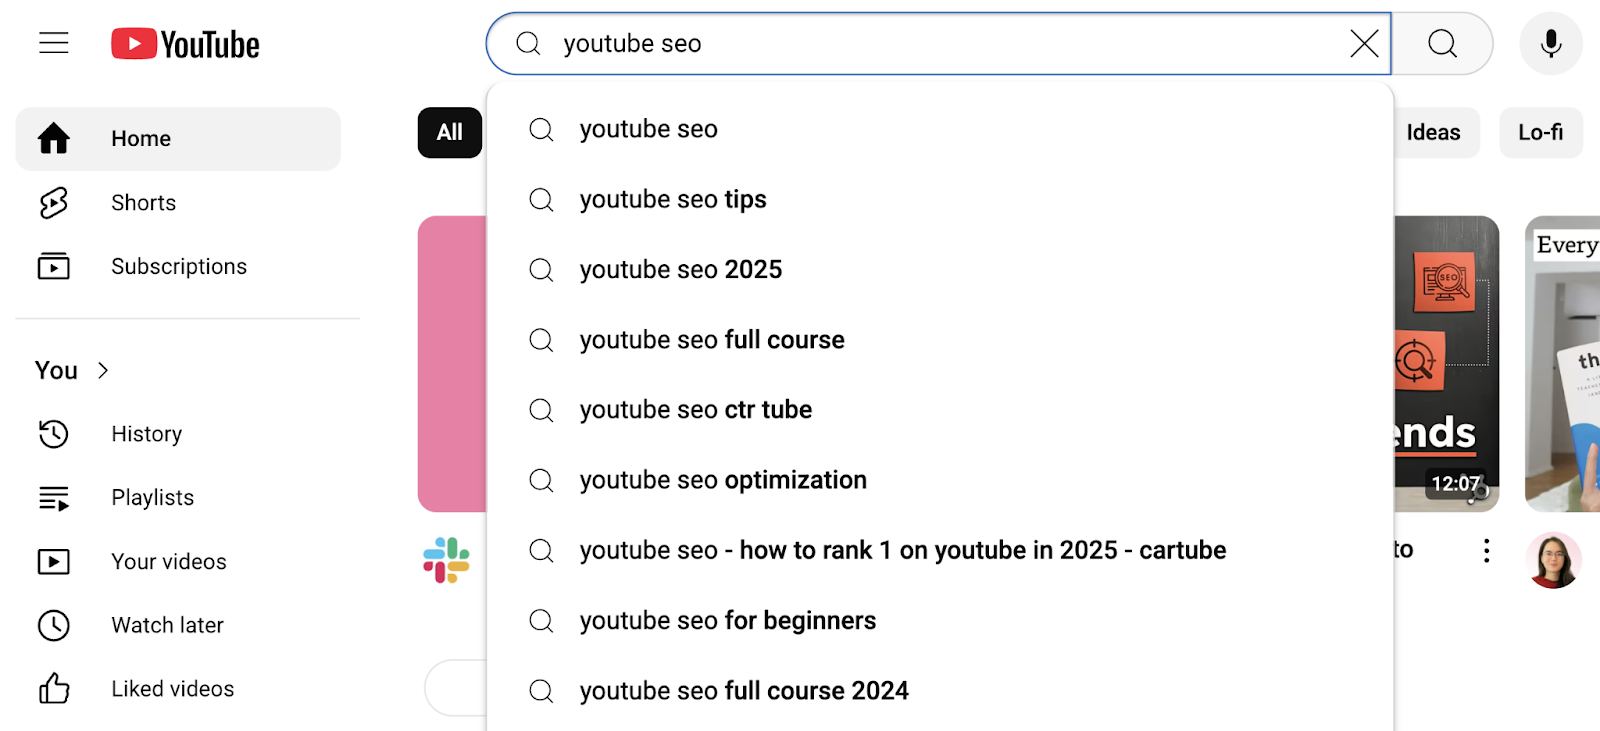Select the Ideas category chip
Image resolution: width=1600 pixels, height=731 pixels.
(x=1433, y=132)
